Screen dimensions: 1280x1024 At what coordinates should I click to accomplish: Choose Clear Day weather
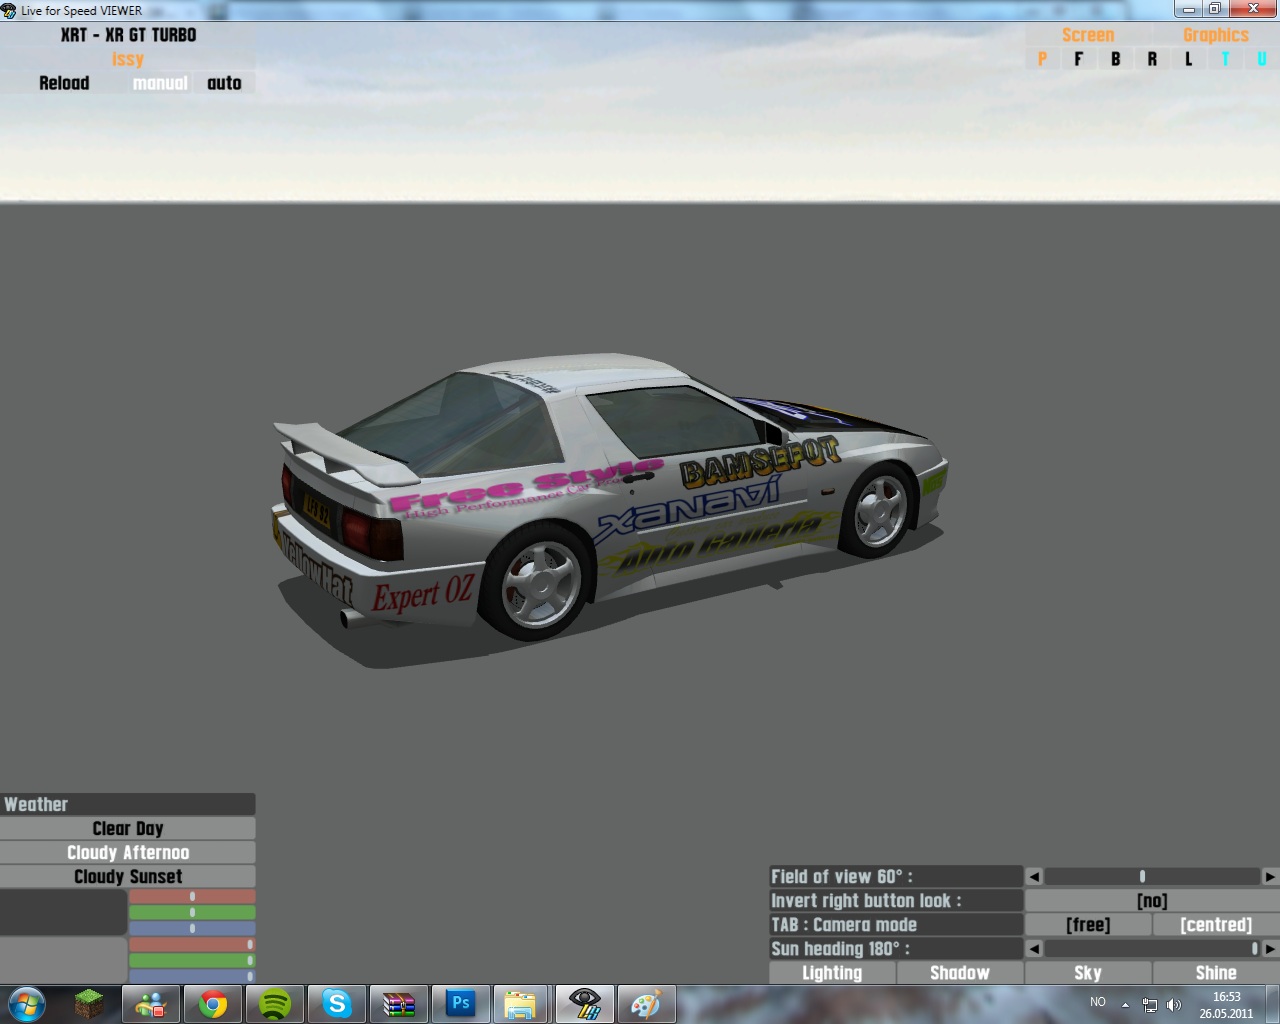128,829
